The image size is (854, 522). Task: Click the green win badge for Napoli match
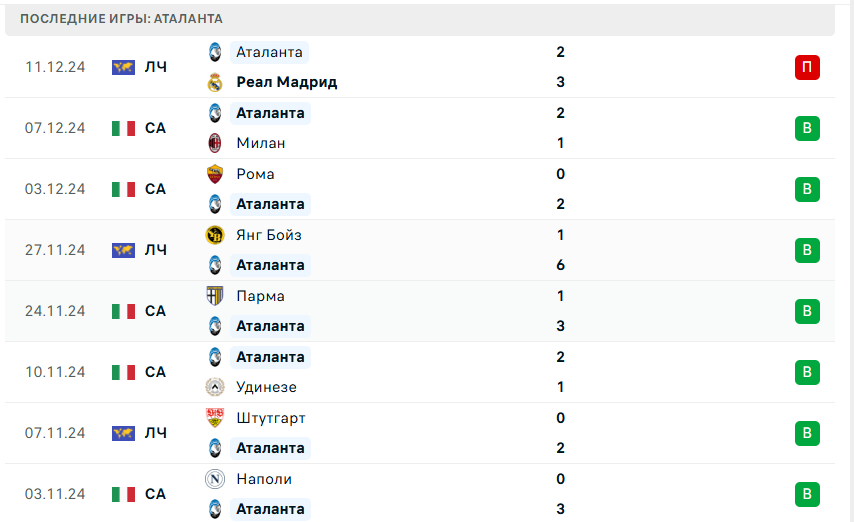click(x=807, y=494)
